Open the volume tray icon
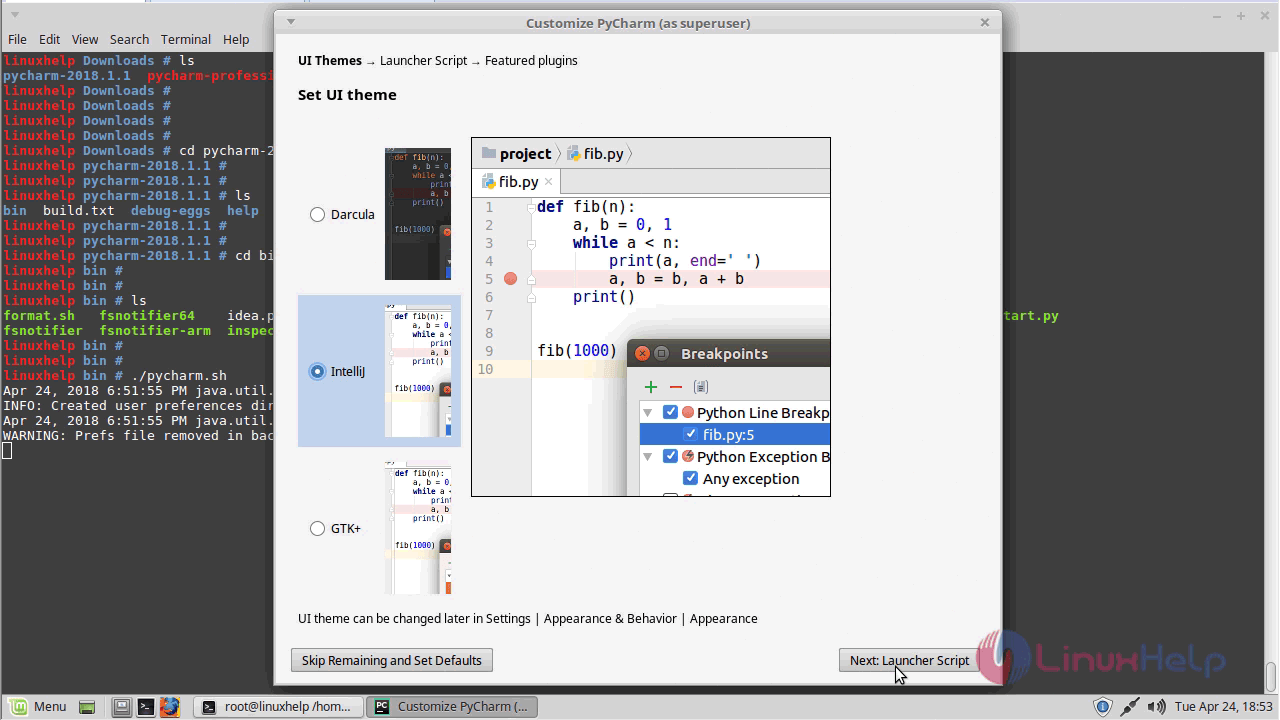Viewport: 1280px width, 720px height. pos(1155,706)
